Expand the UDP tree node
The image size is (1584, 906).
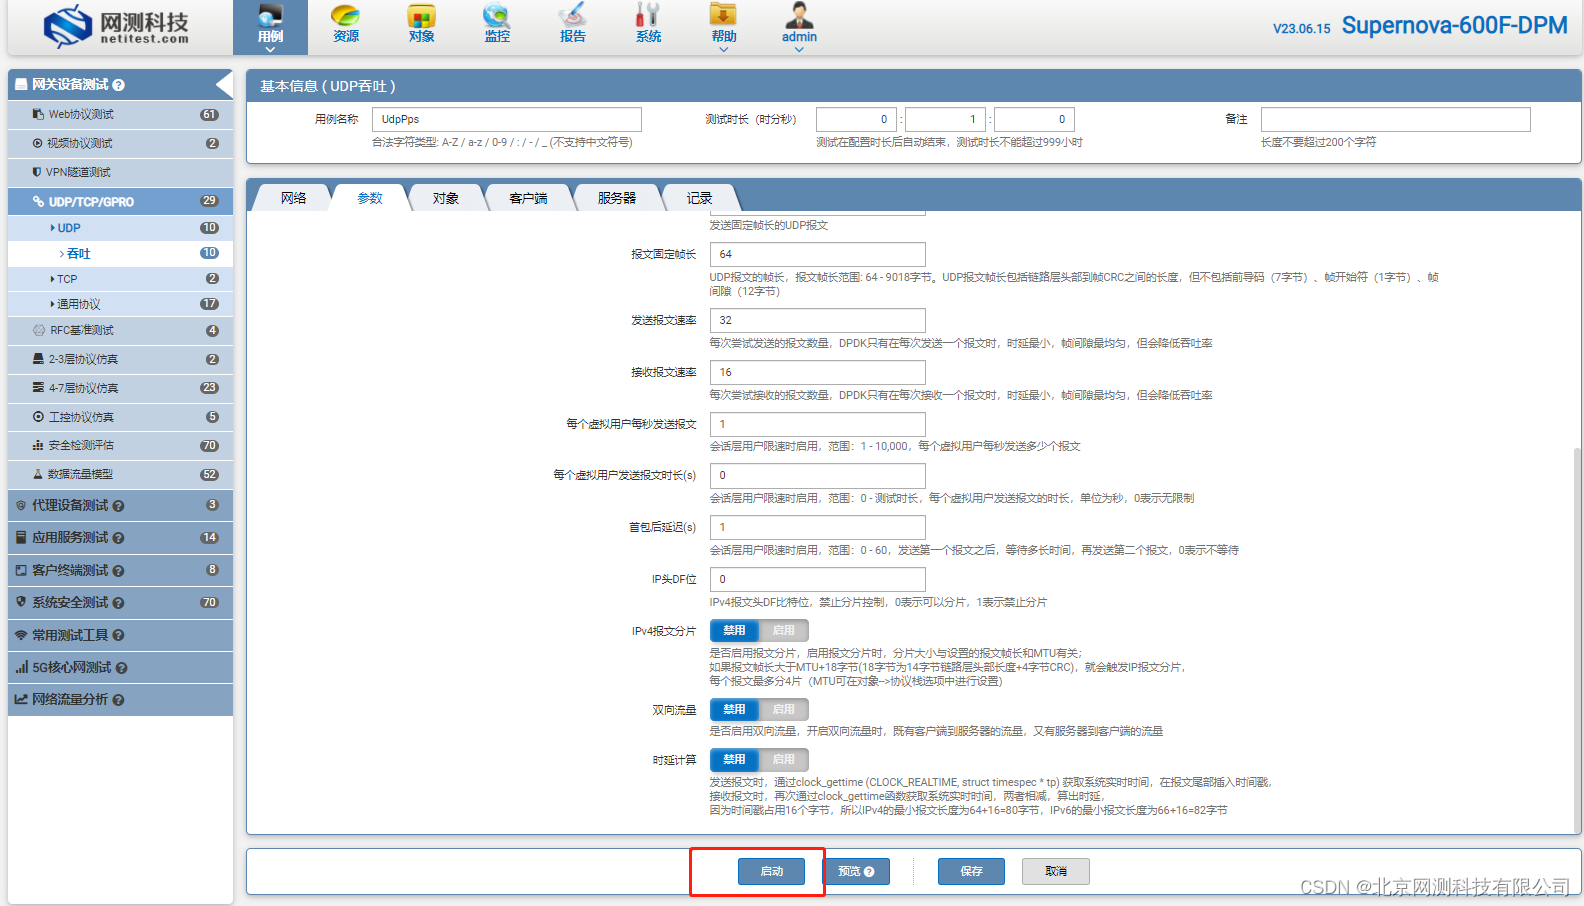click(x=120, y=228)
